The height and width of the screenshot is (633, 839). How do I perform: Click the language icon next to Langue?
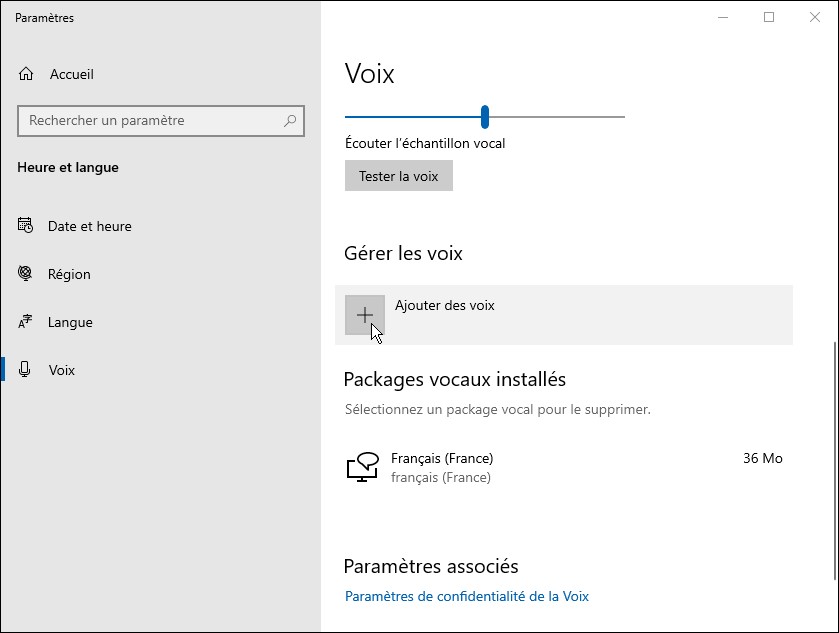pyautogui.click(x=26, y=322)
